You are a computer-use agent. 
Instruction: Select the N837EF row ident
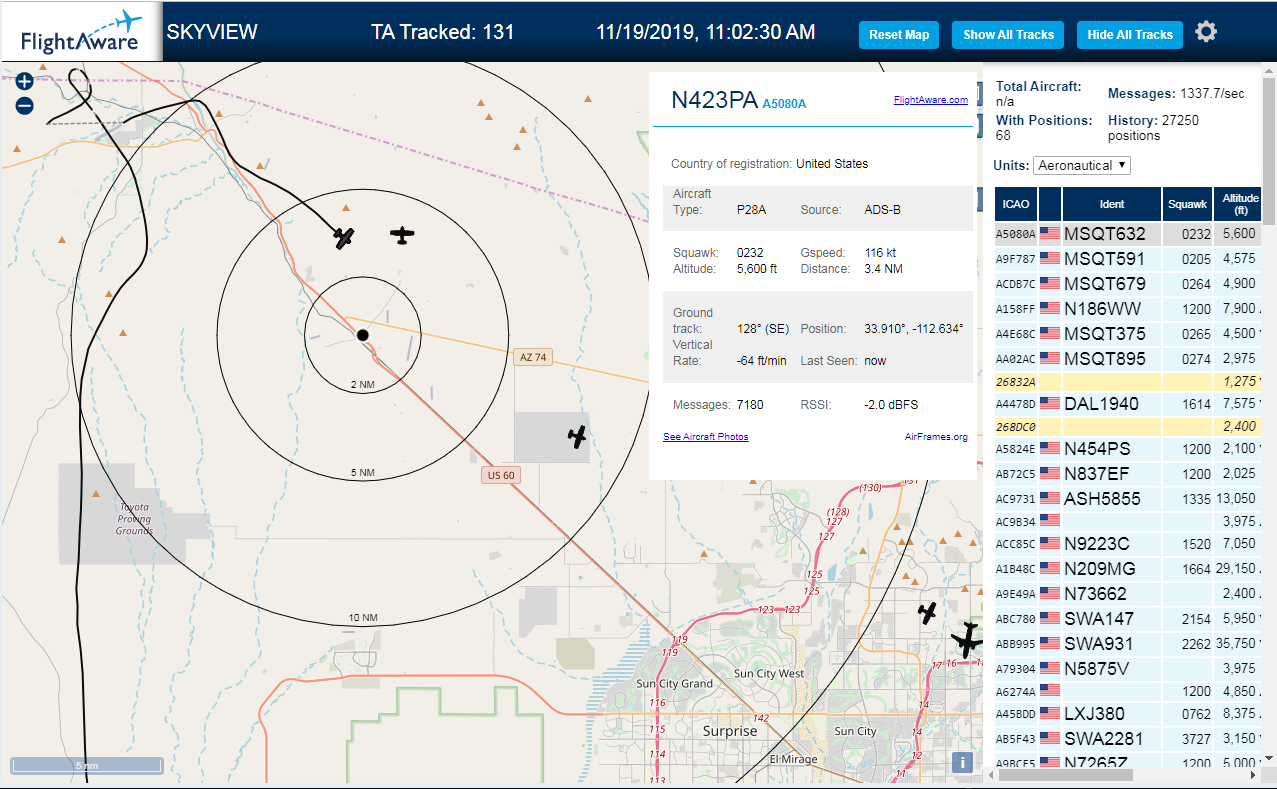click(x=1097, y=474)
